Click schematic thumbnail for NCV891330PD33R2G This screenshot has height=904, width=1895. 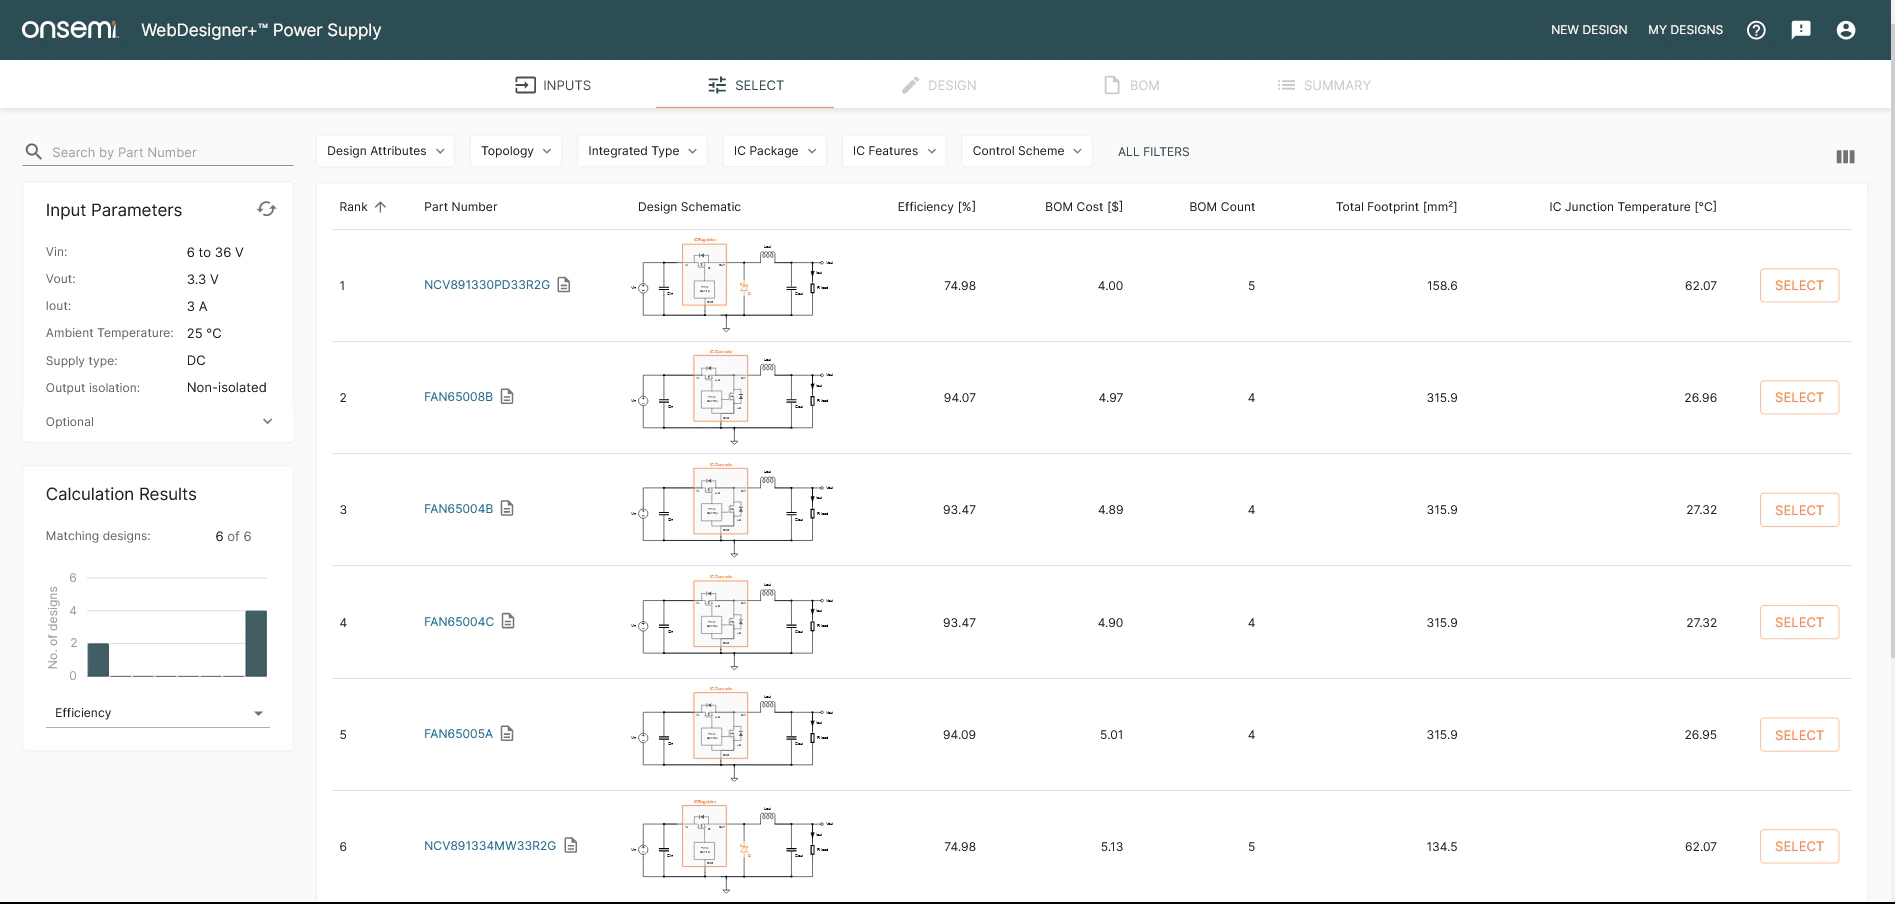pyautogui.click(x=733, y=285)
